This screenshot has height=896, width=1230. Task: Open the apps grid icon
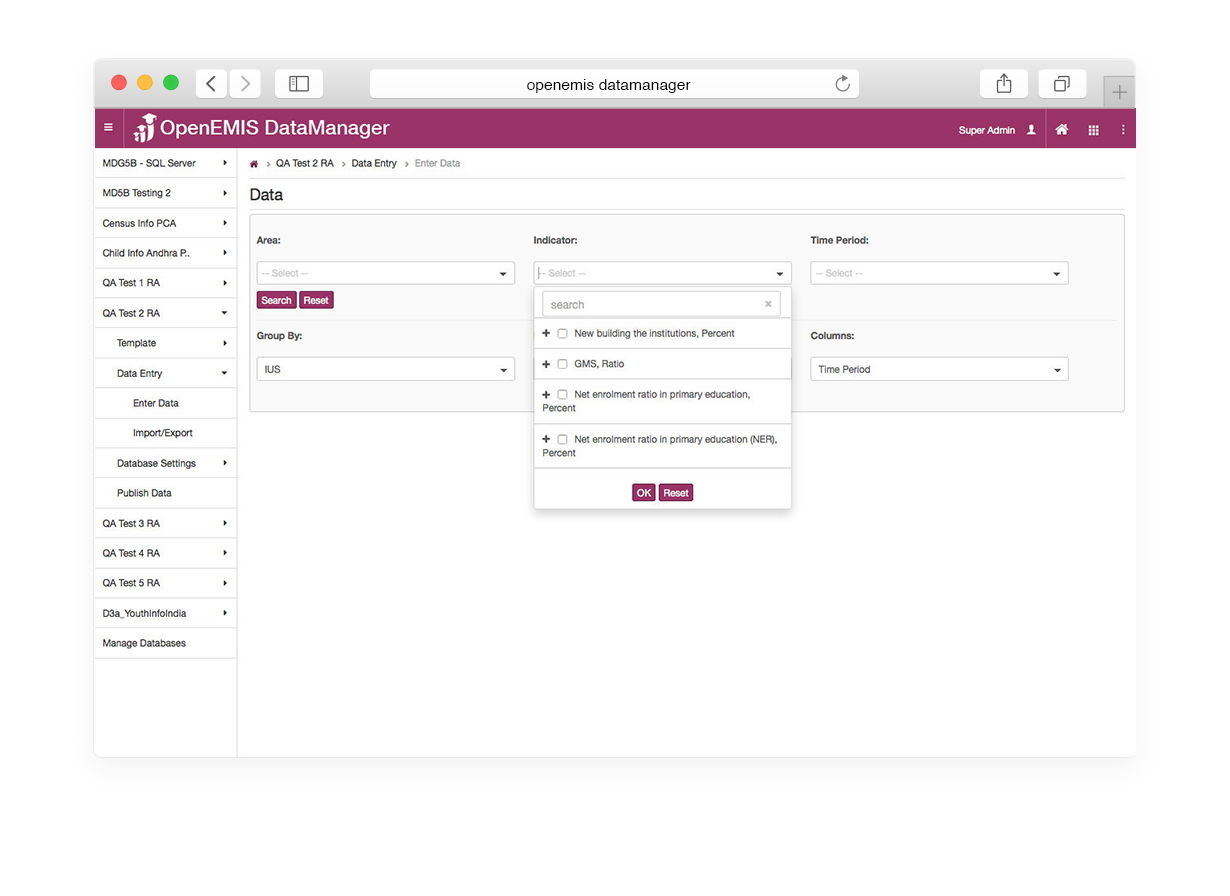[1094, 130]
